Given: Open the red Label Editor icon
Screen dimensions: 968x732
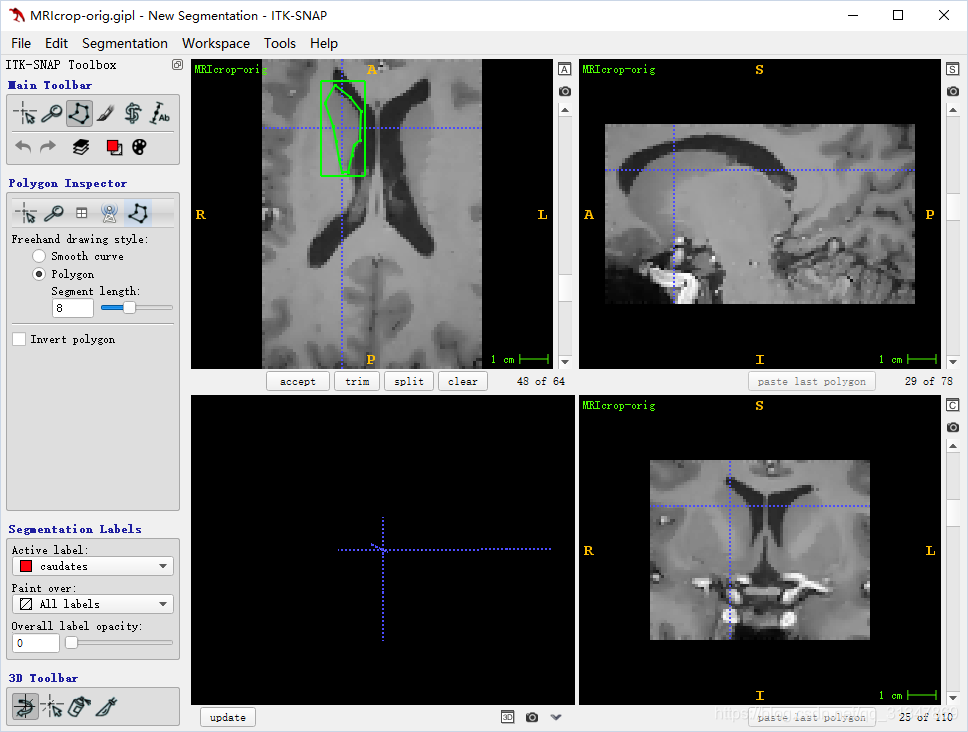Looking at the screenshot, I should coord(114,147).
